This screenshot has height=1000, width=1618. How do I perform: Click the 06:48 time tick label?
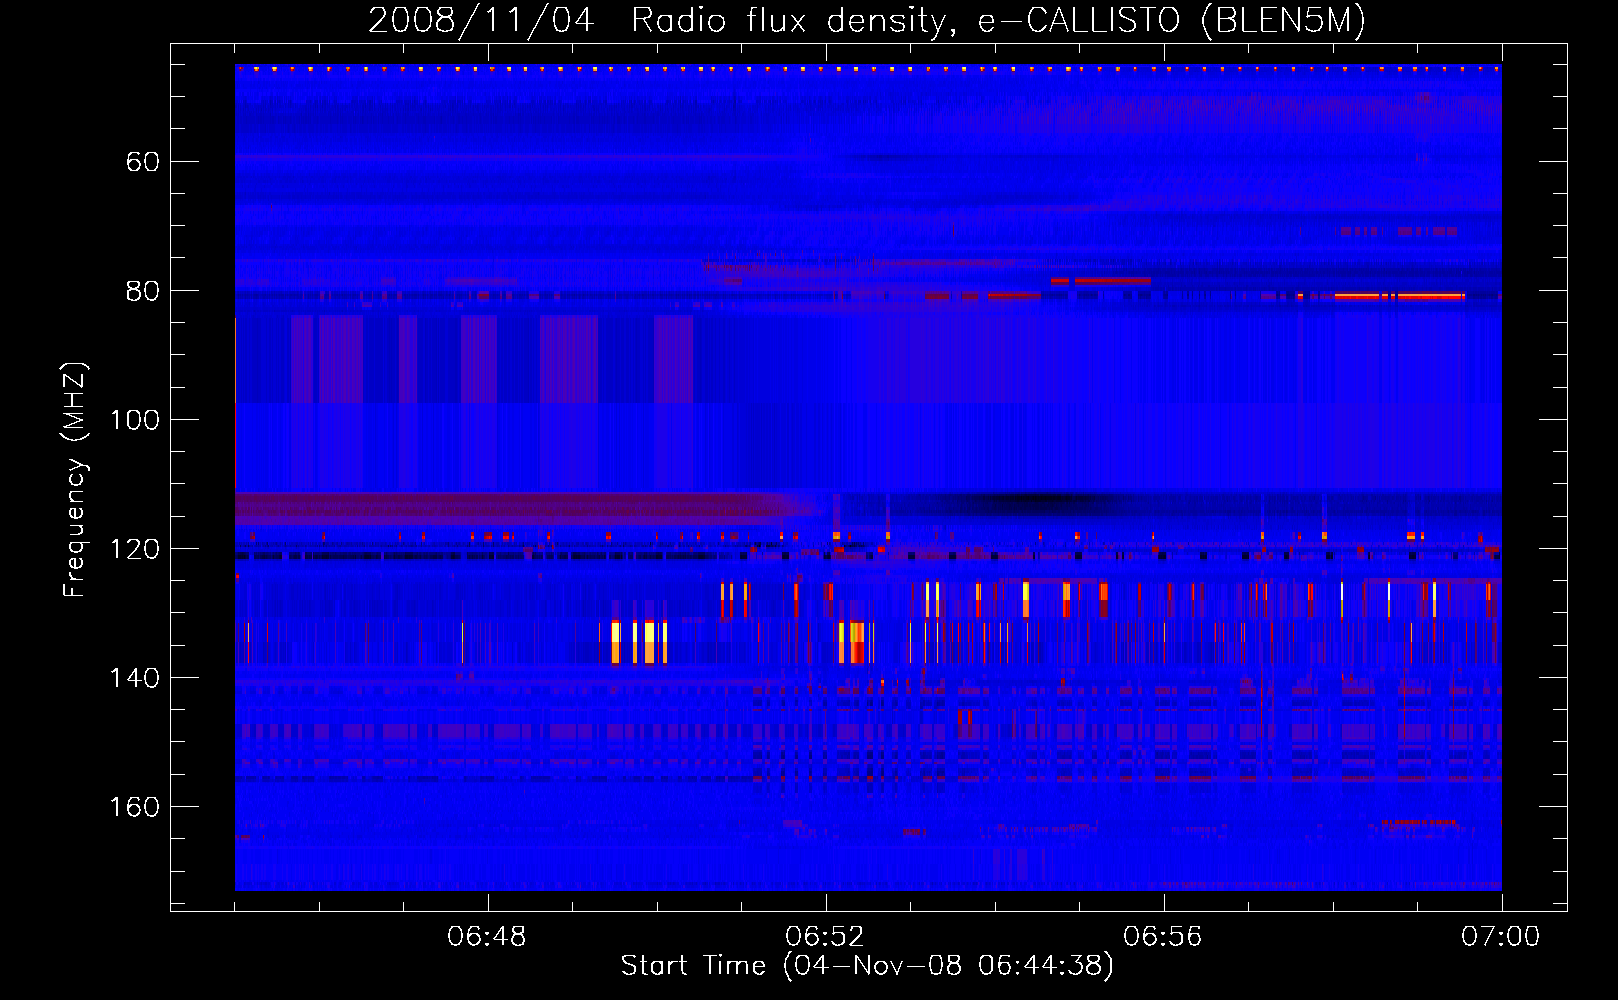click(487, 937)
